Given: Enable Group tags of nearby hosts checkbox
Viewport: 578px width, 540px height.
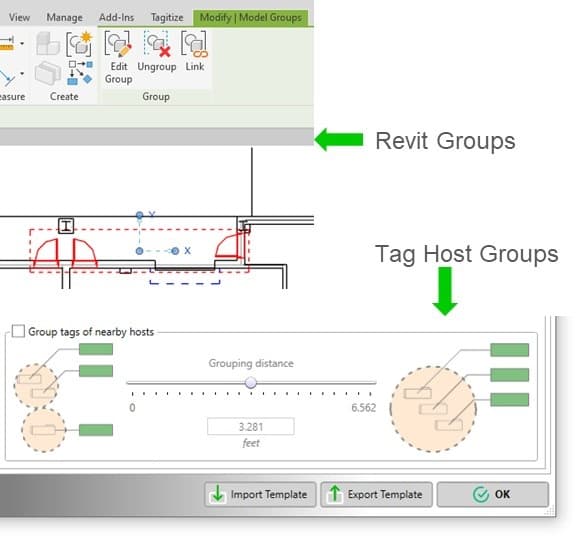Looking at the screenshot, I should pos(18,331).
